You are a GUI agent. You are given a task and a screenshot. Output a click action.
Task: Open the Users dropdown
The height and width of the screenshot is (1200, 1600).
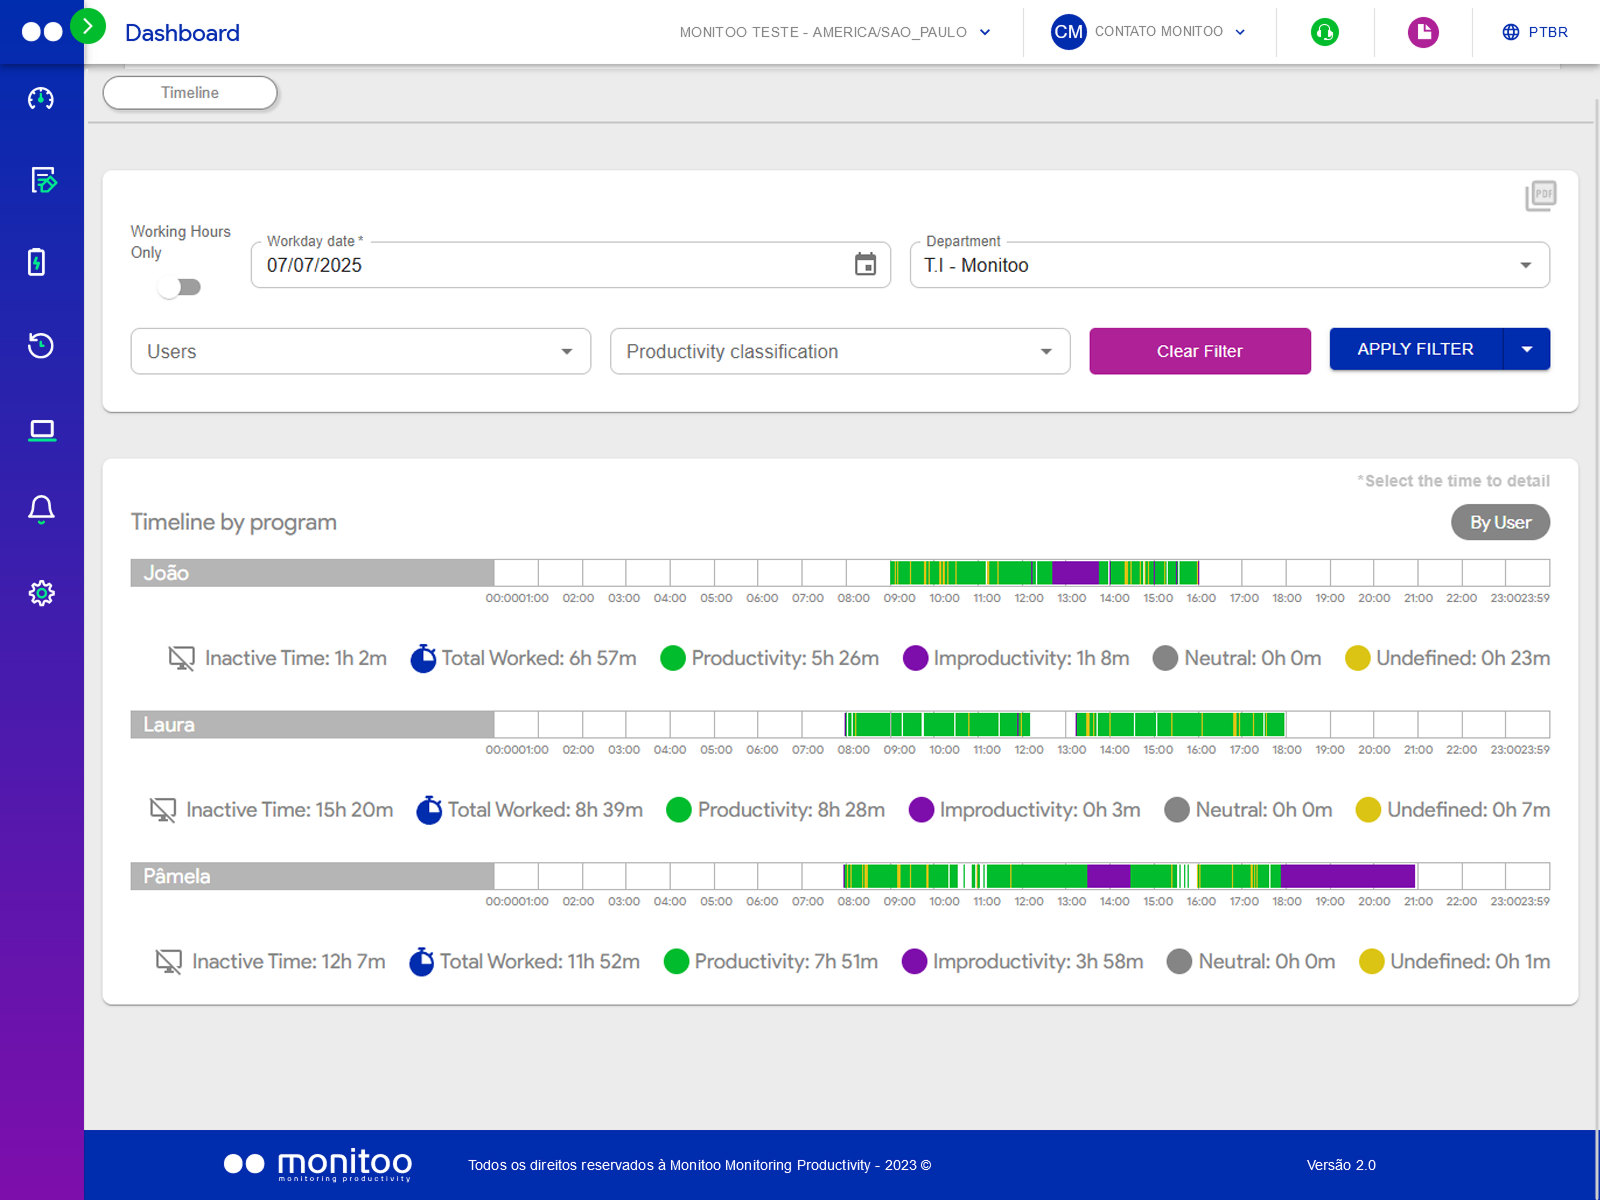[361, 351]
